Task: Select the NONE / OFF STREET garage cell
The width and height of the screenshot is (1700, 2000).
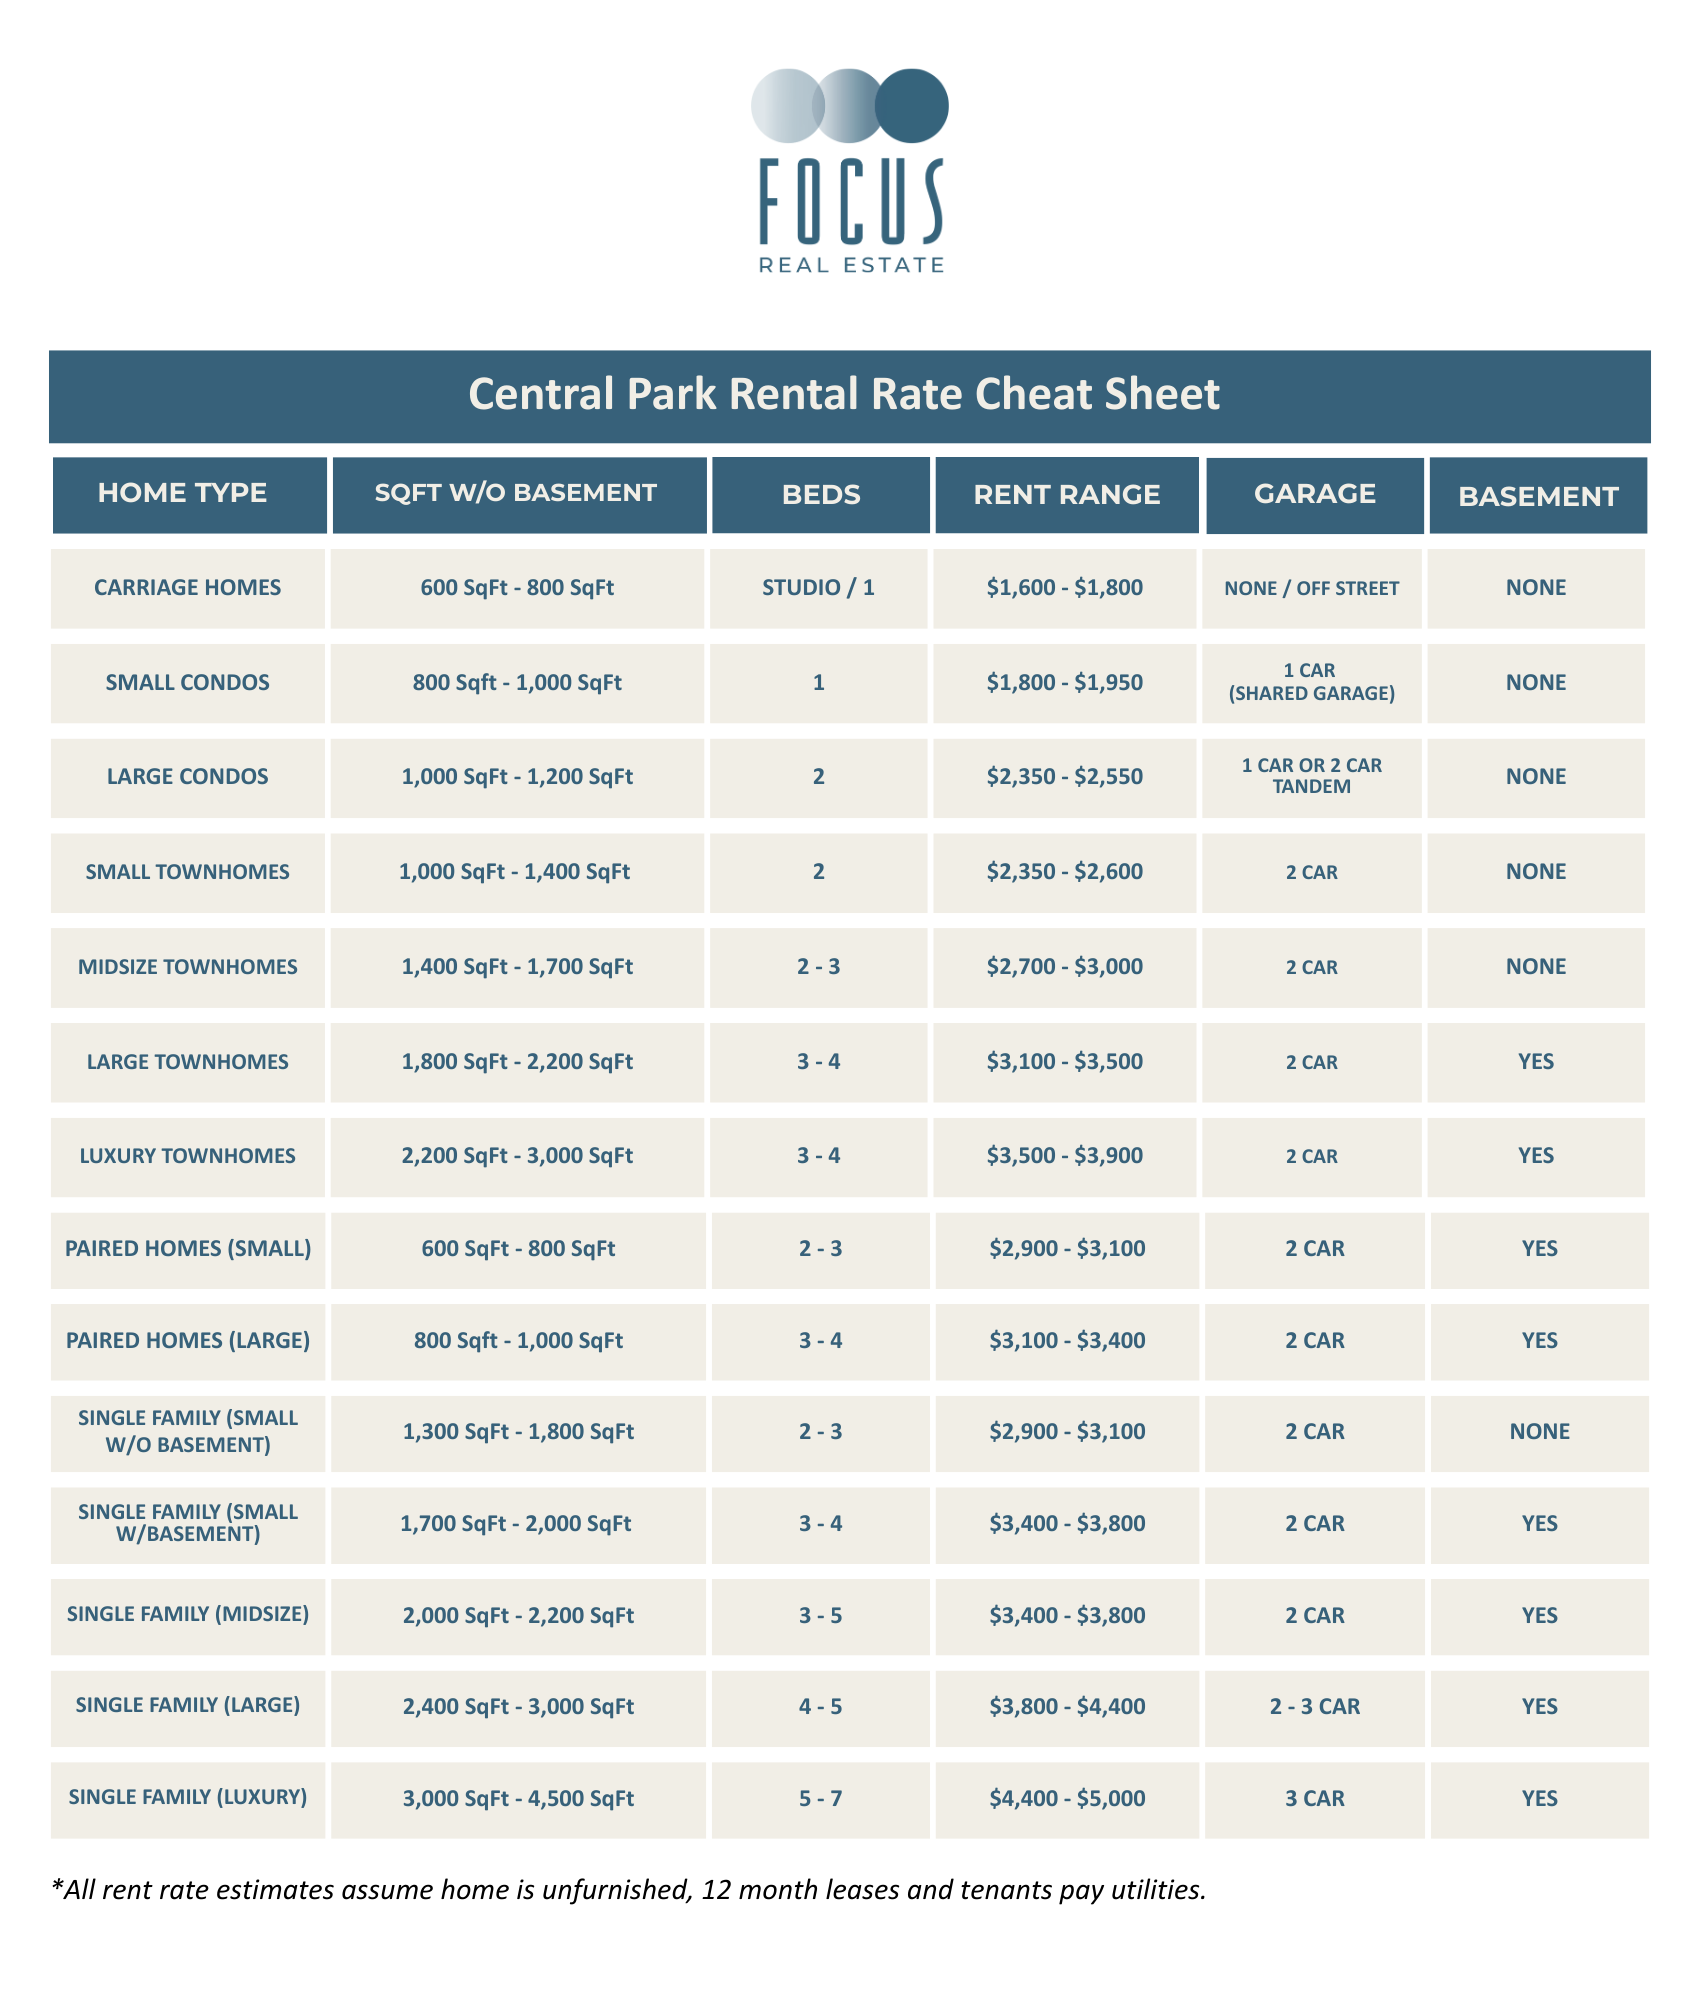Action: (x=1312, y=588)
